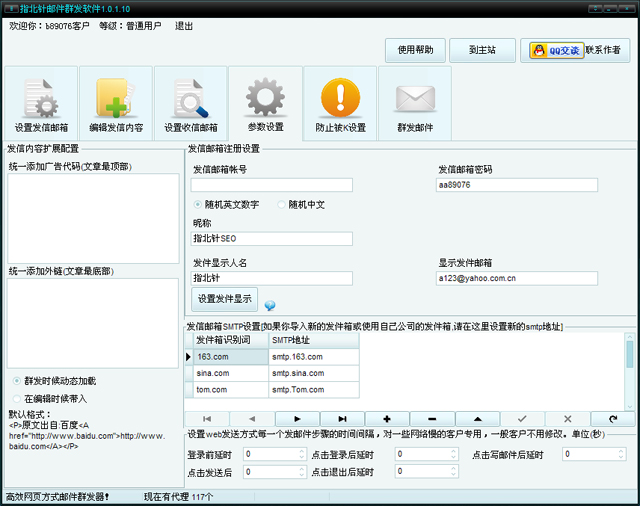
Task: Click the 发件显示人名 input field
Action: [x=271, y=278]
